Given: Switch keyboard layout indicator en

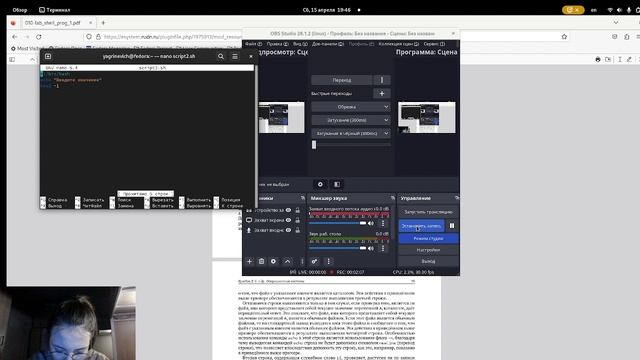Looking at the screenshot, I should pyautogui.click(x=593, y=10).
